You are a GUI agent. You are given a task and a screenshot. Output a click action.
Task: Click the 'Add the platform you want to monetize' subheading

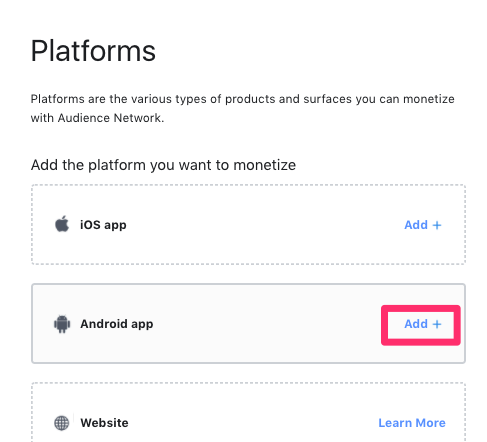tap(163, 165)
